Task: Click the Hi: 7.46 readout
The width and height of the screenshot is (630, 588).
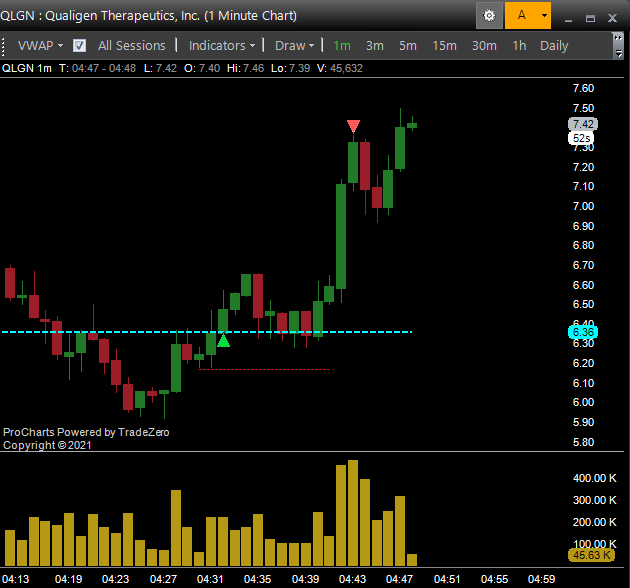Action: click(245, 68)
